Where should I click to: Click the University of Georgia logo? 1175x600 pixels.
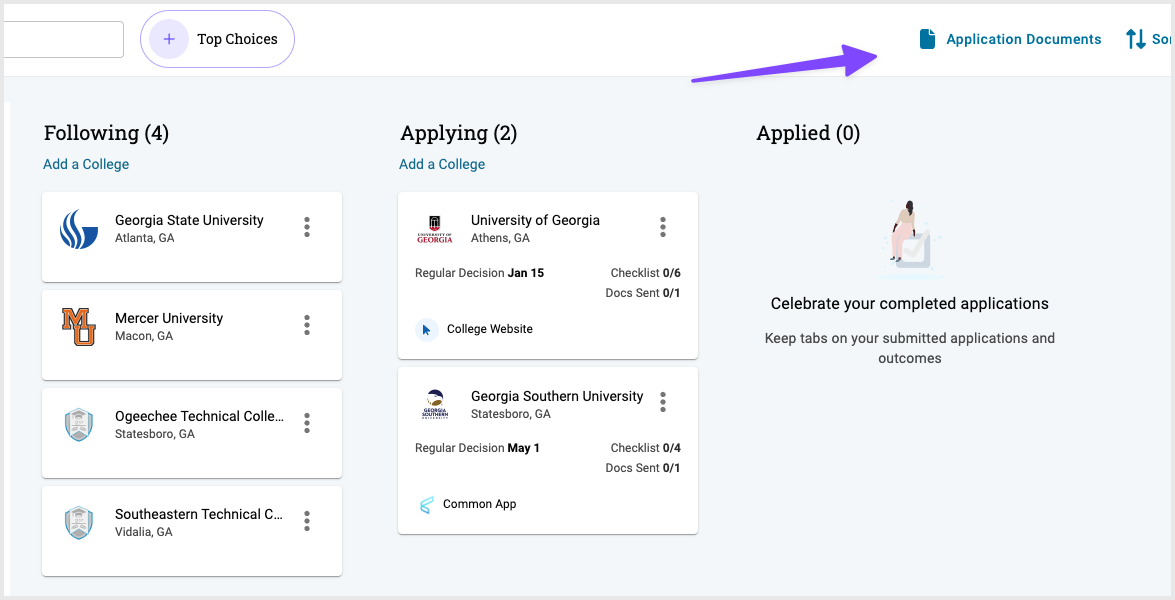tap(435, 229)
